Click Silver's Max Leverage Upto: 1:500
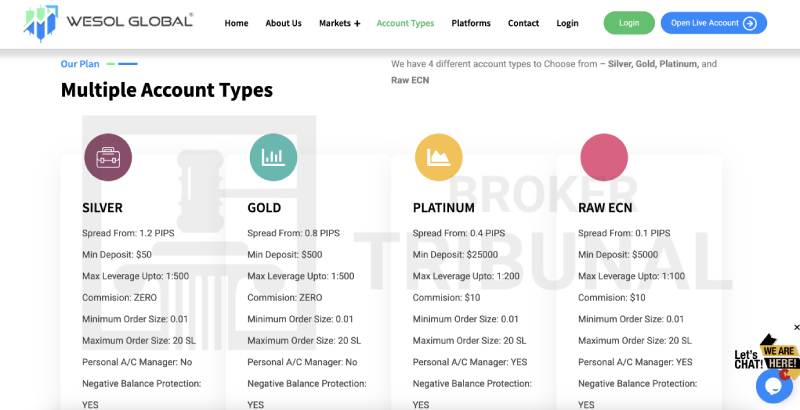The width and height of the screenshot is (800, 410). (136, 276)
